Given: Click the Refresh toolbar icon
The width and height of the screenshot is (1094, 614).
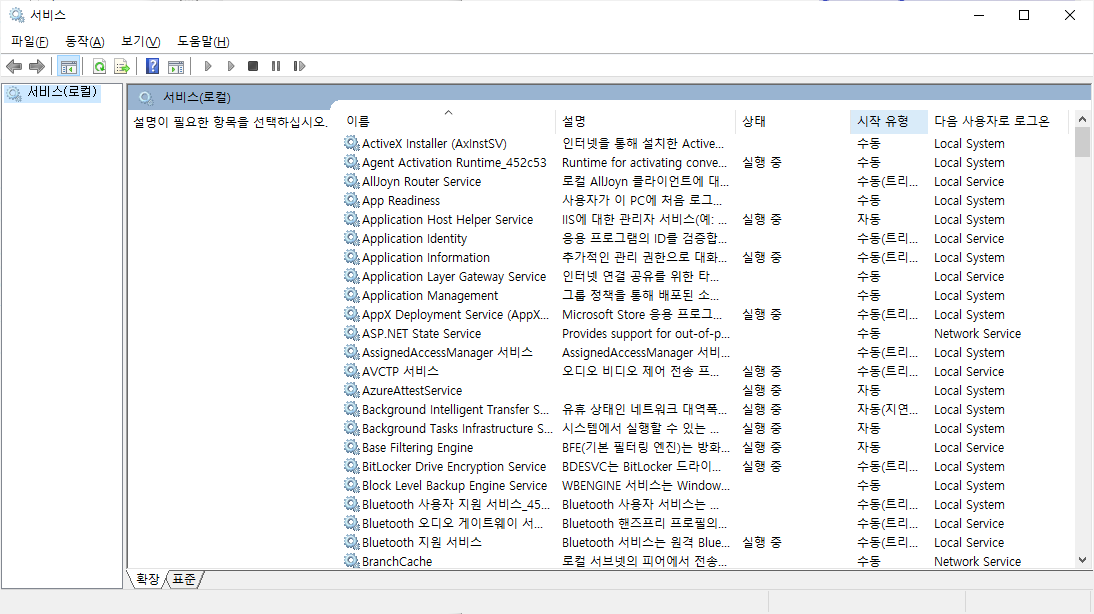Looking at the screenshot, I should (99, 66).
